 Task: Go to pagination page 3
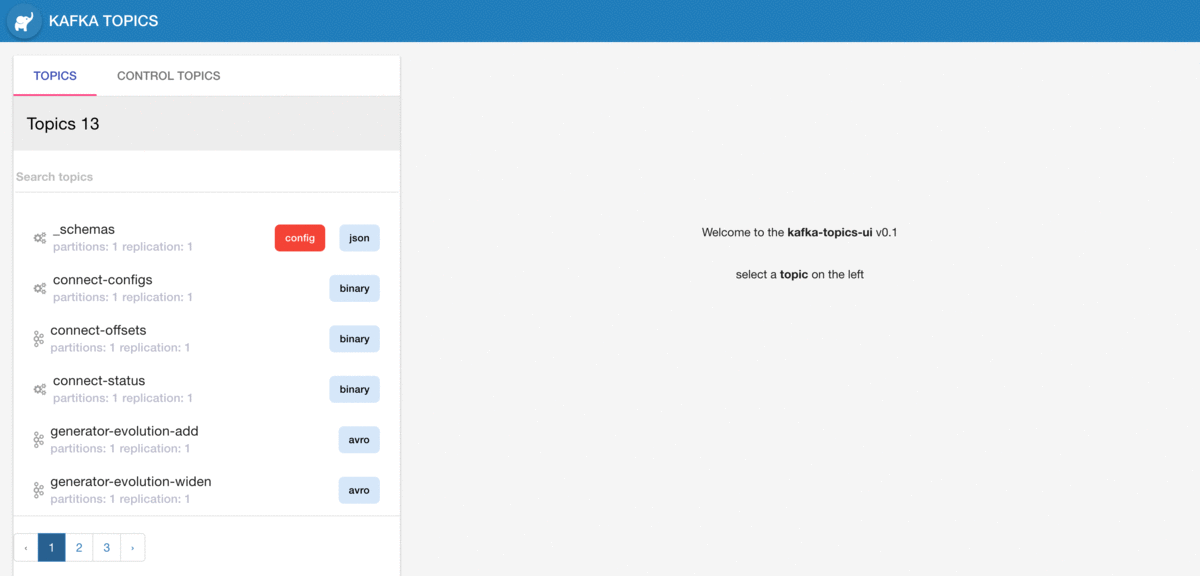(x=107, y=547)
